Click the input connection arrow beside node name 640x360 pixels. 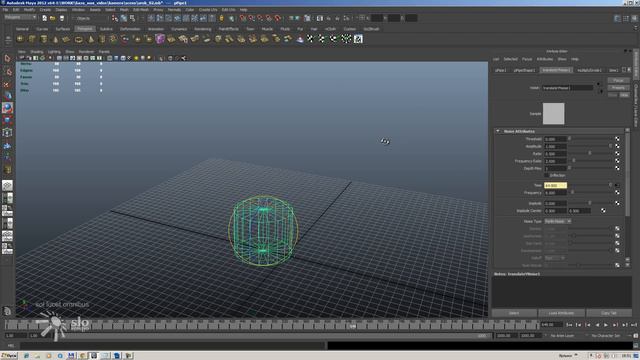point(599,84)
